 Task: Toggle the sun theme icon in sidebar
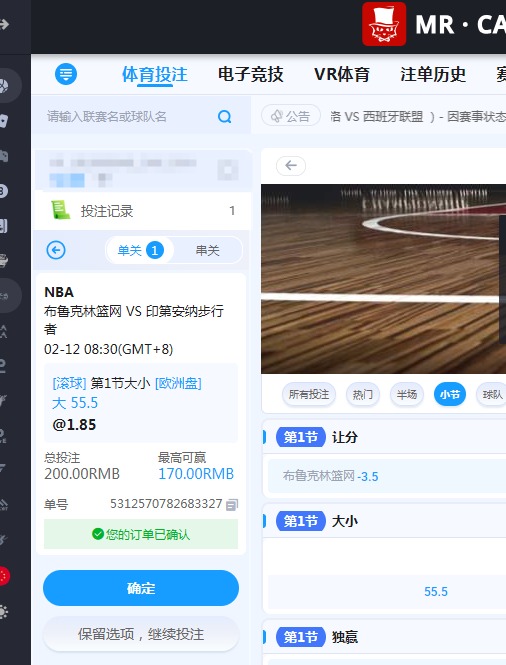(x=3, y=612)
